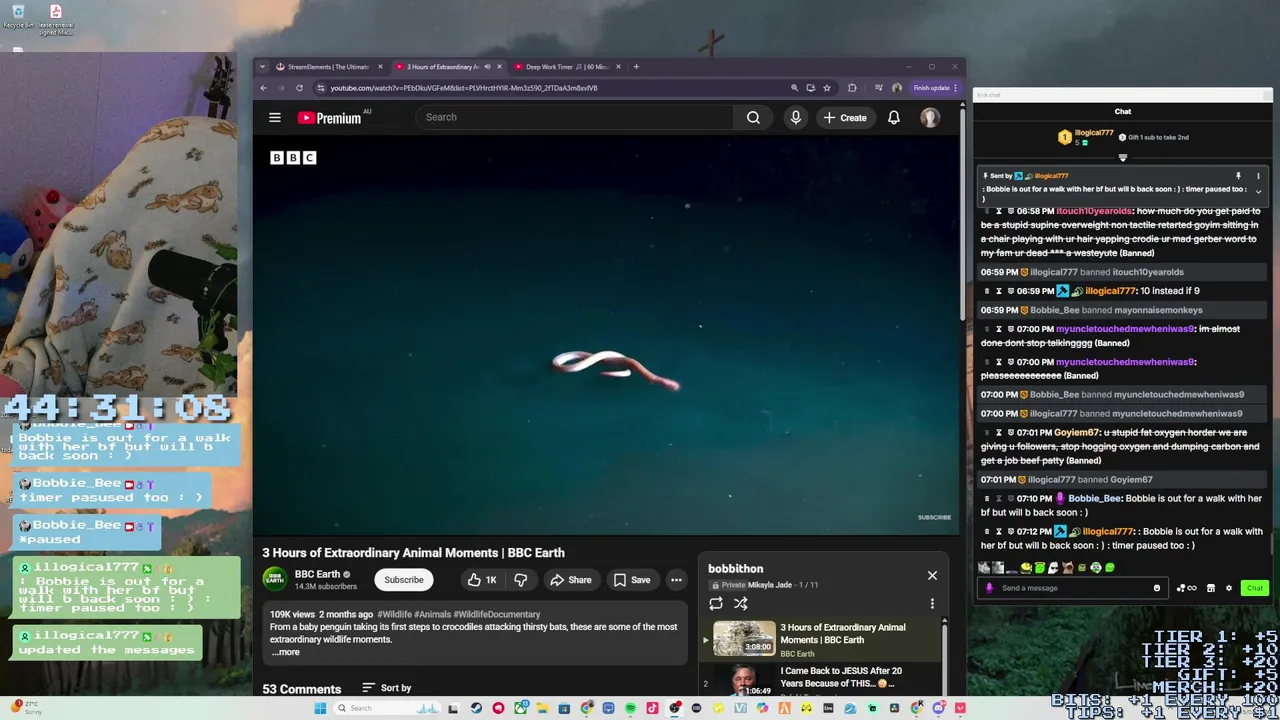The image size is (1280, 720).
Task: Close the bobbithon playlist panel
Action: click(932, 576)
